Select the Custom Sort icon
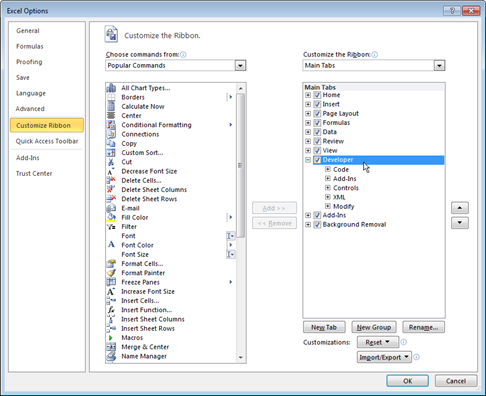The height and width of the screenshot is (396, 486). [x=111, y=153]
